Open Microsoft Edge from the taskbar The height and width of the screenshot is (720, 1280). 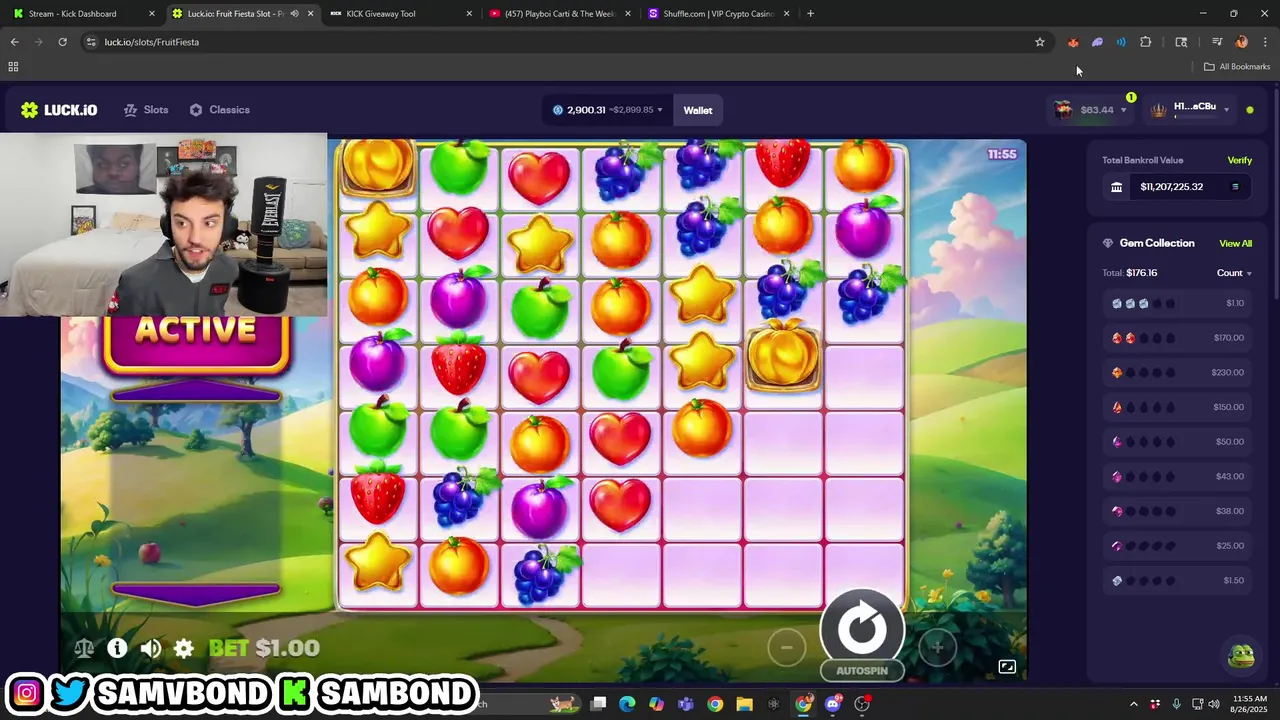coord(627,704)
